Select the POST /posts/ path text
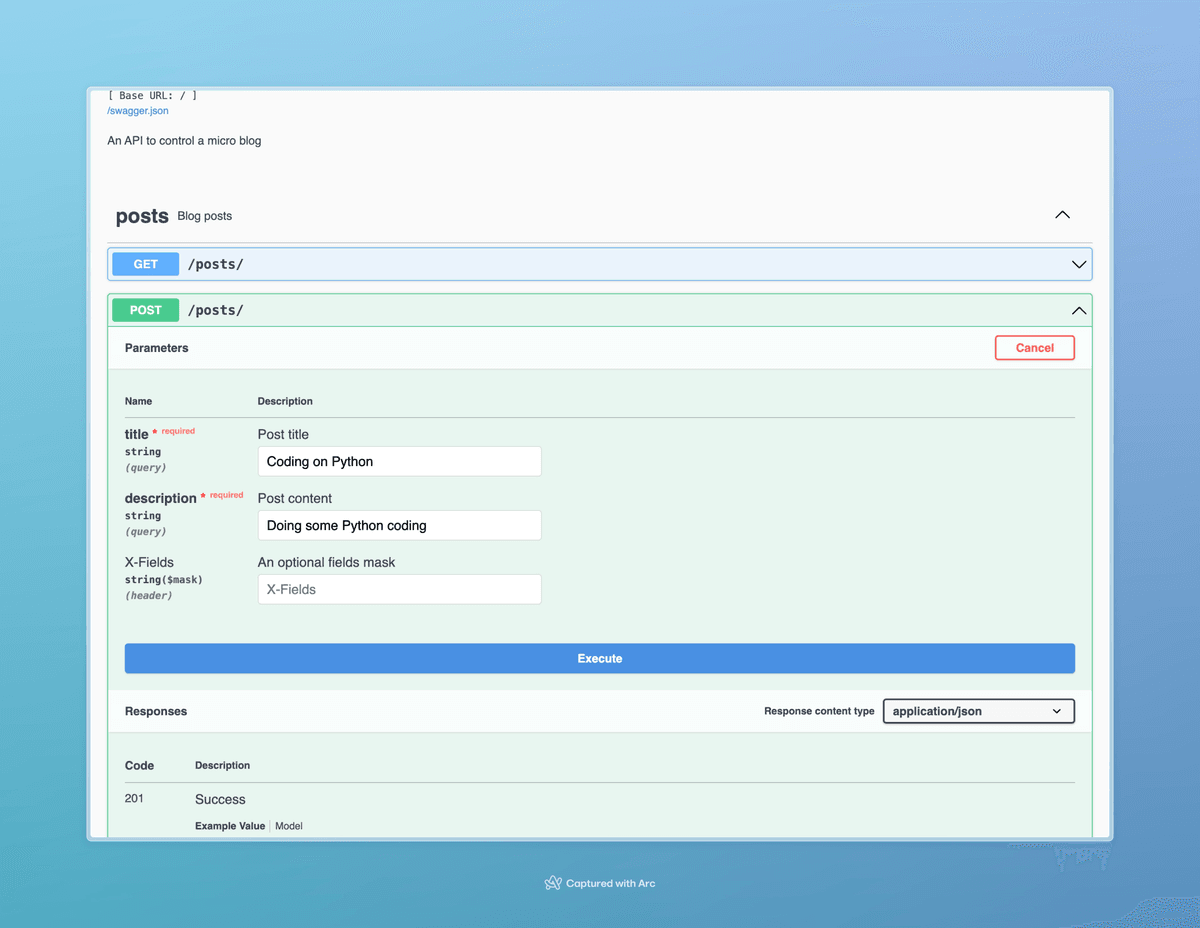Image resolution: width=1200 pixels, height=928 pixels. click(215, 310)
